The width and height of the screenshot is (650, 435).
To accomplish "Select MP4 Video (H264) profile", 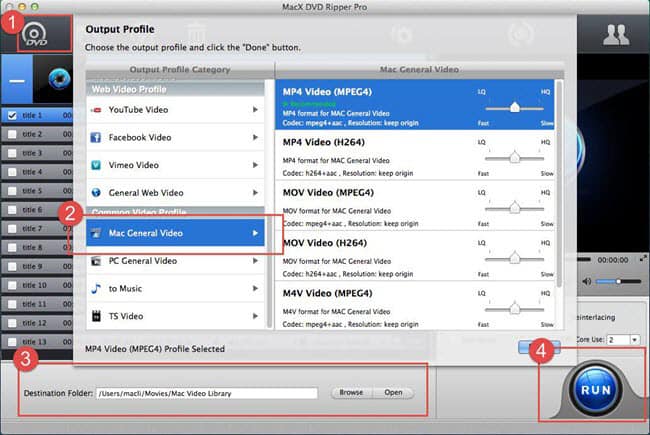I will 415,155.
